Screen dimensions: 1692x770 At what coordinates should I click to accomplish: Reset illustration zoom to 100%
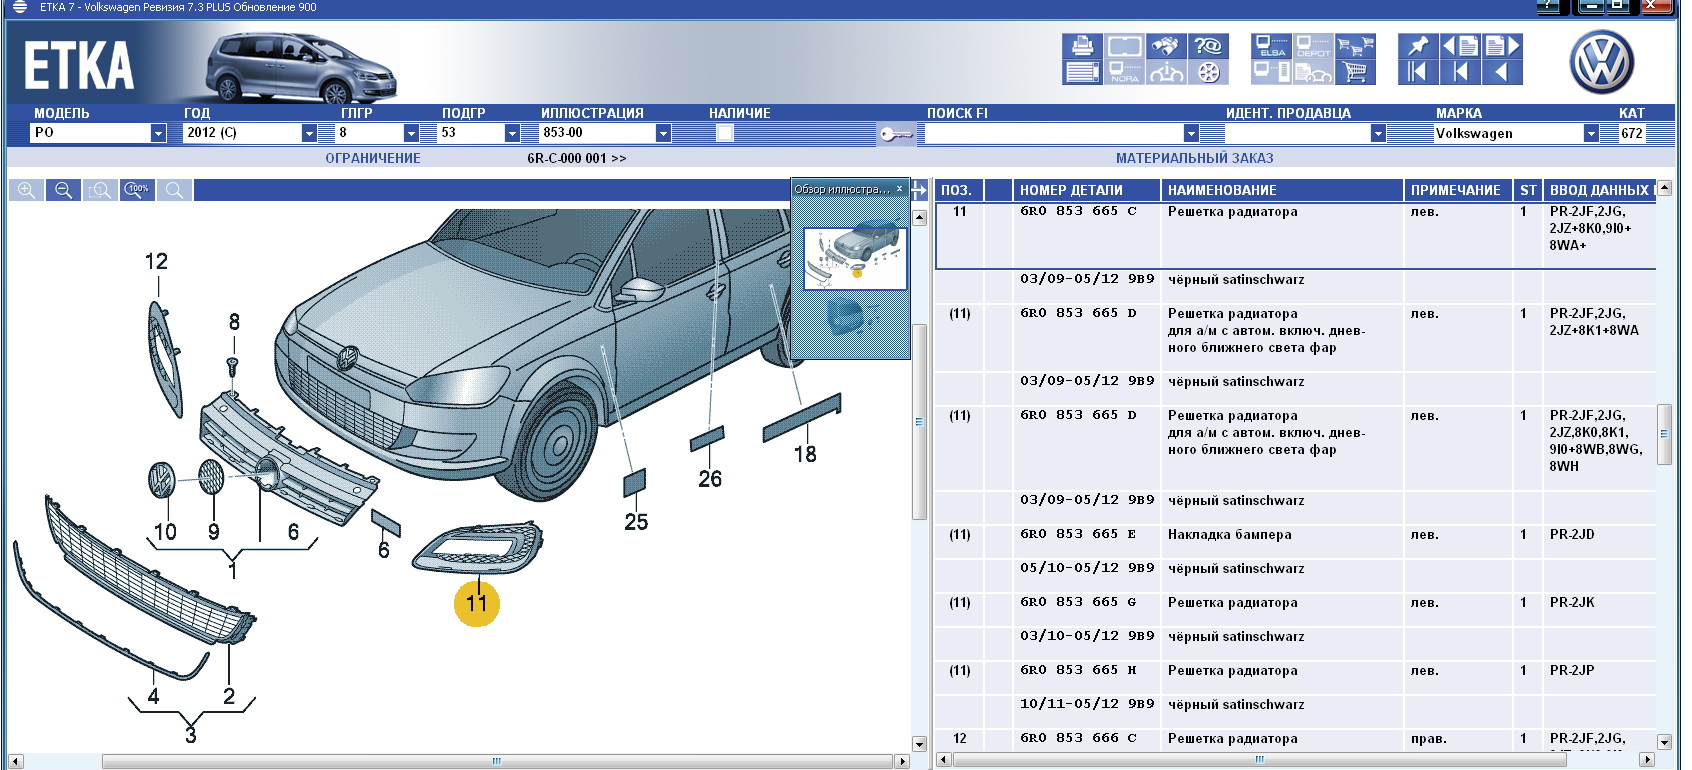[x=137, y=190]
